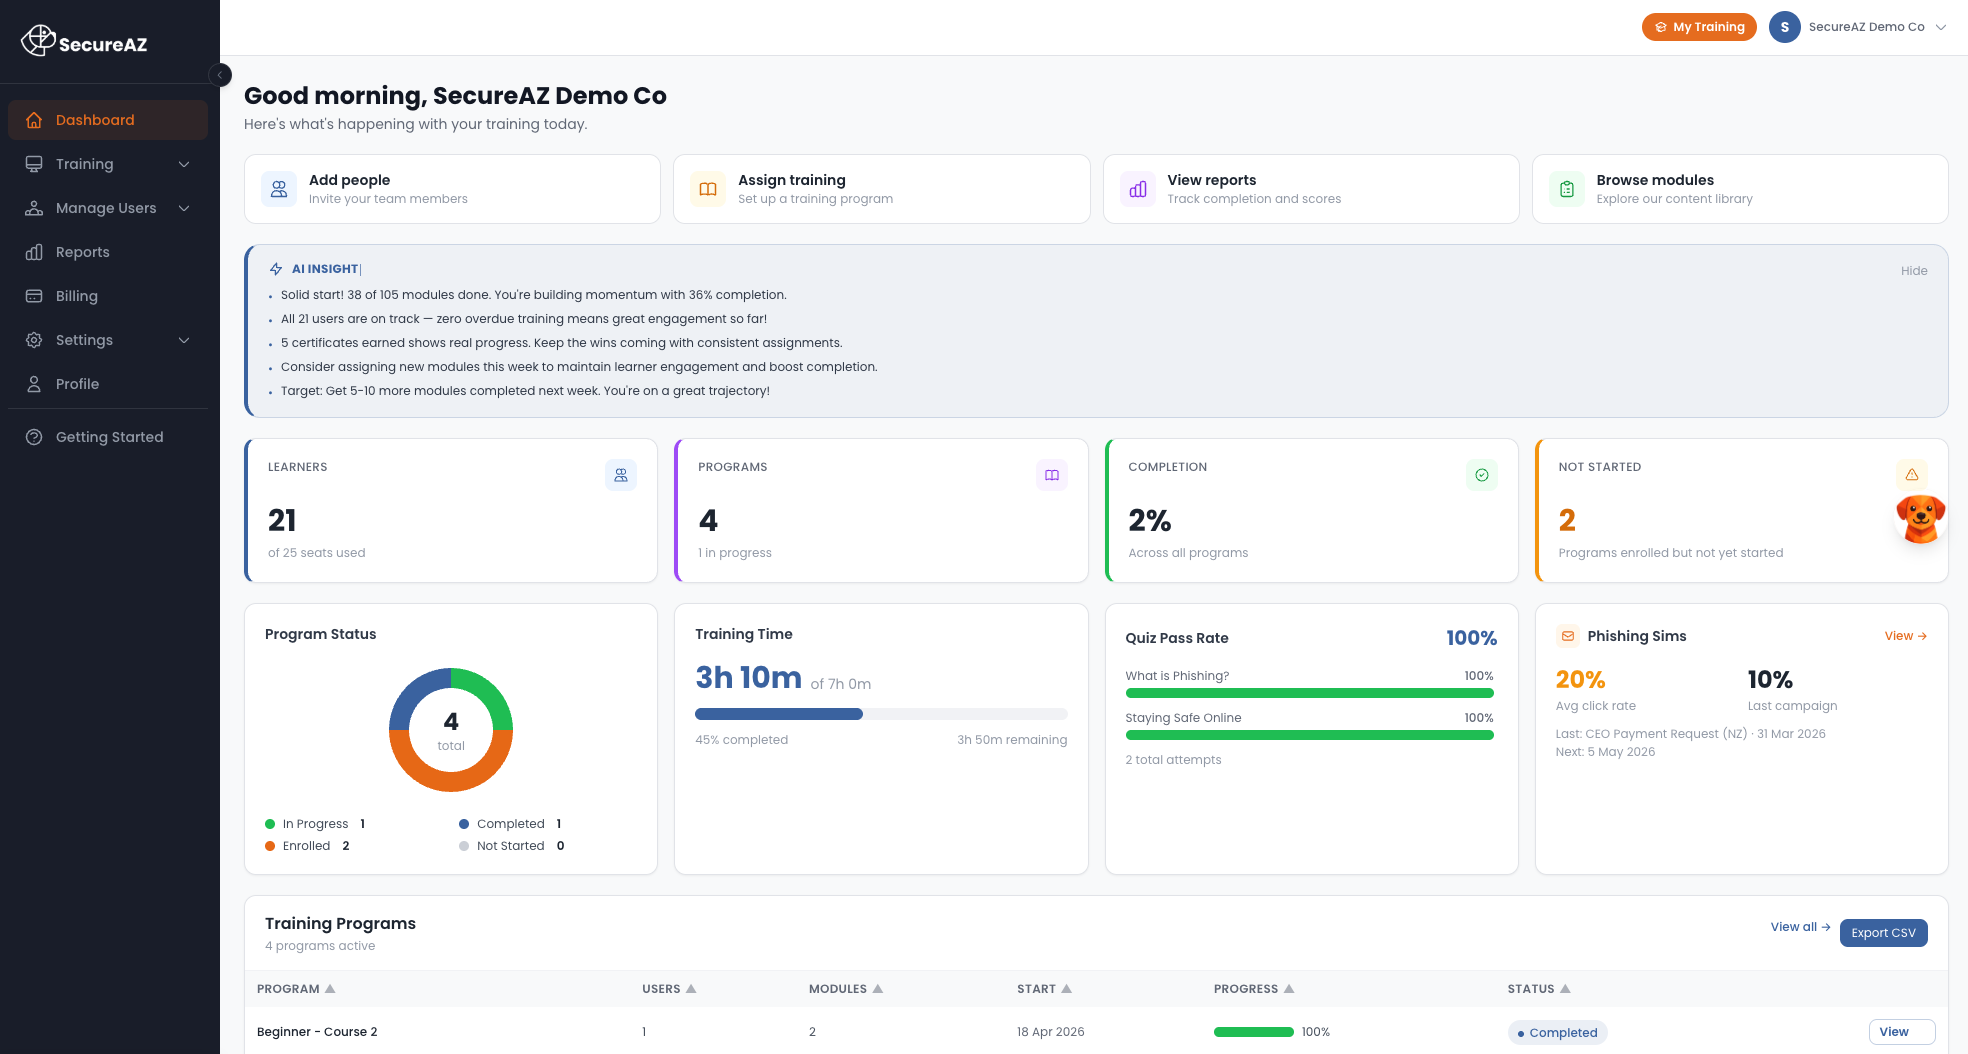Click the Not Started grey legend dot
This screenshot has height=1054, width=1968.
coord(464,846)
